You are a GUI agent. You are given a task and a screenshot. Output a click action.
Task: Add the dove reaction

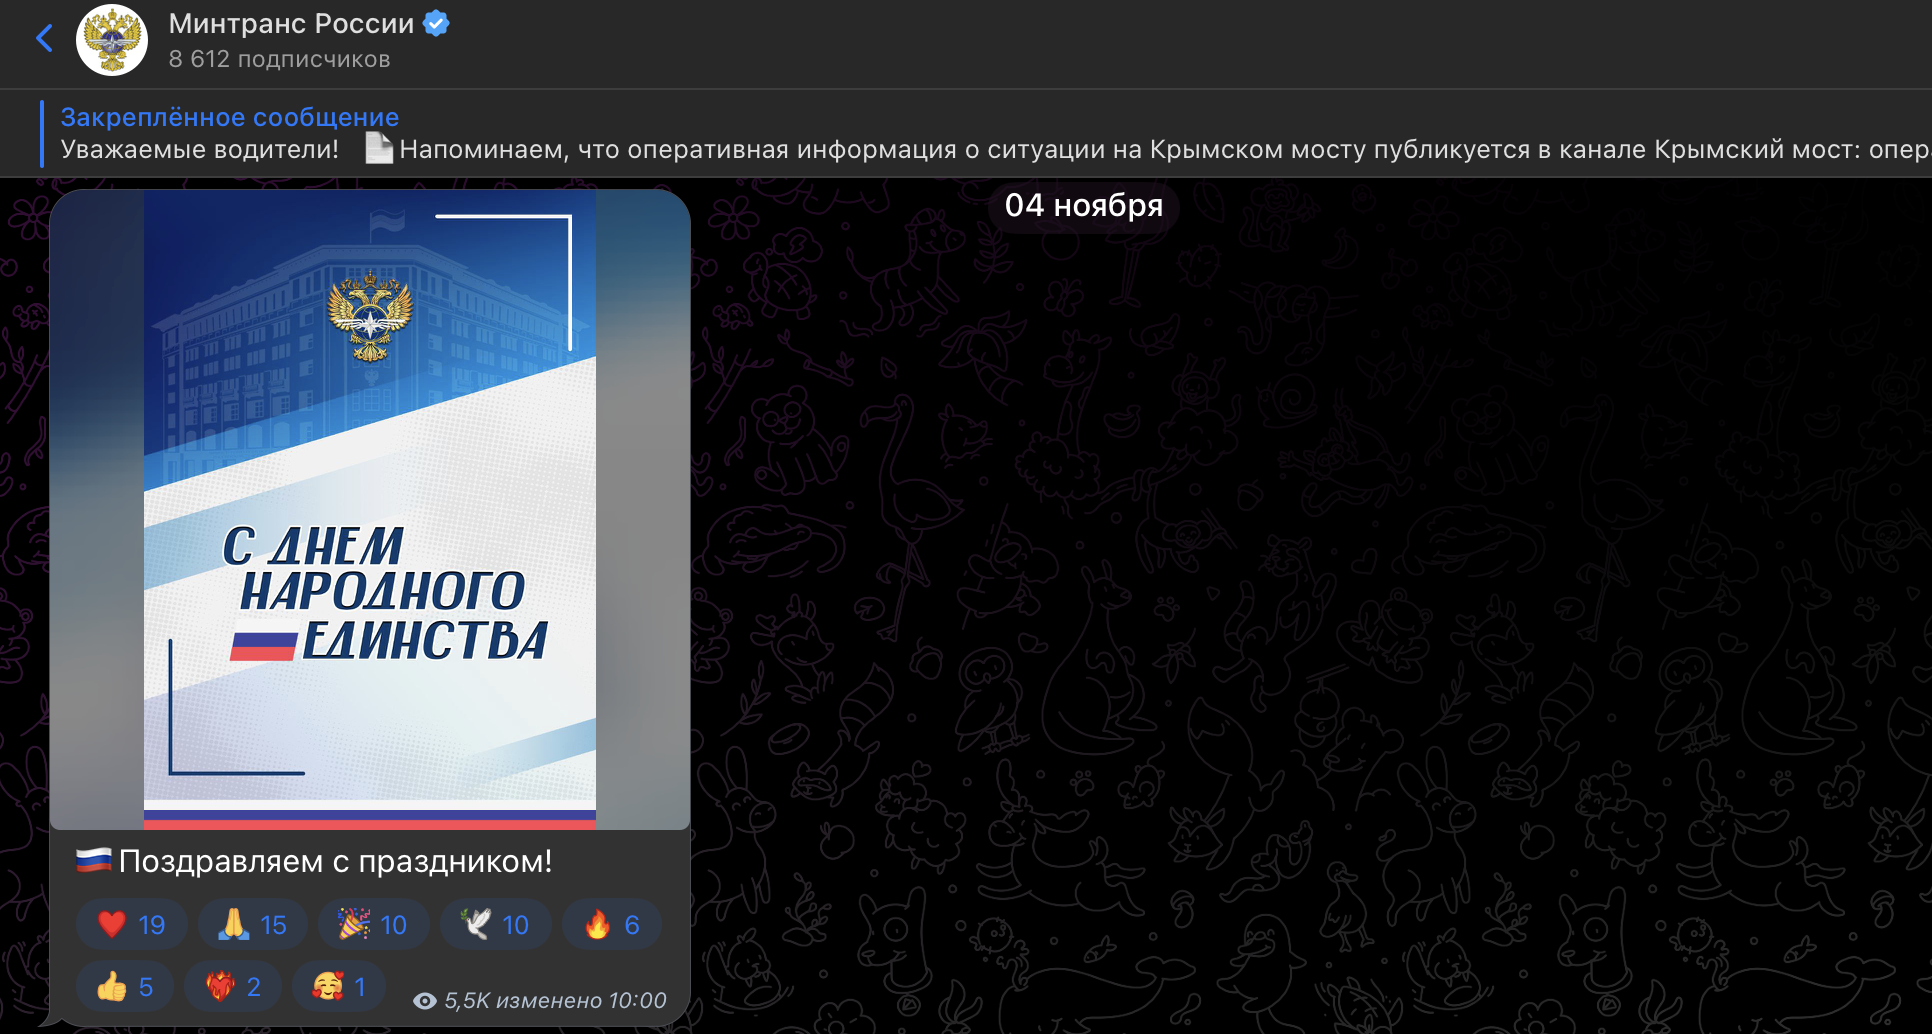click(495, 925)
